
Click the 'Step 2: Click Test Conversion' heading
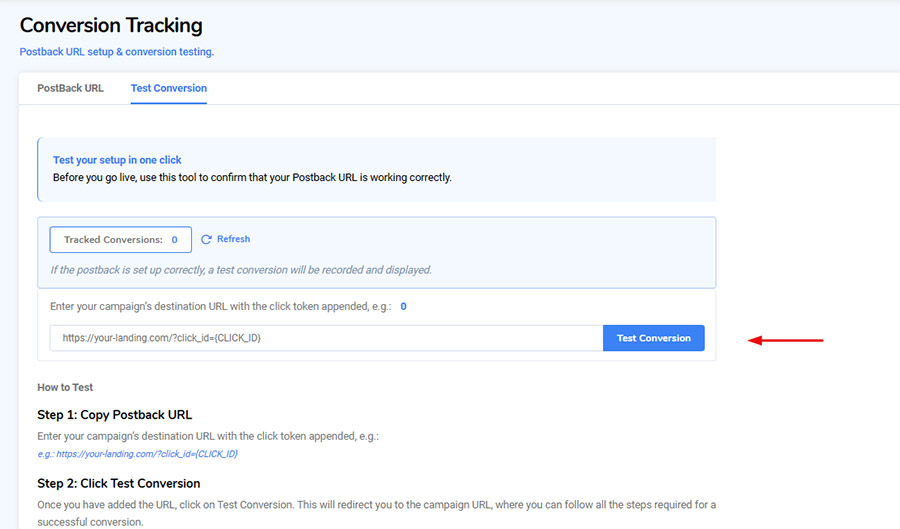(x=118, y=484)
